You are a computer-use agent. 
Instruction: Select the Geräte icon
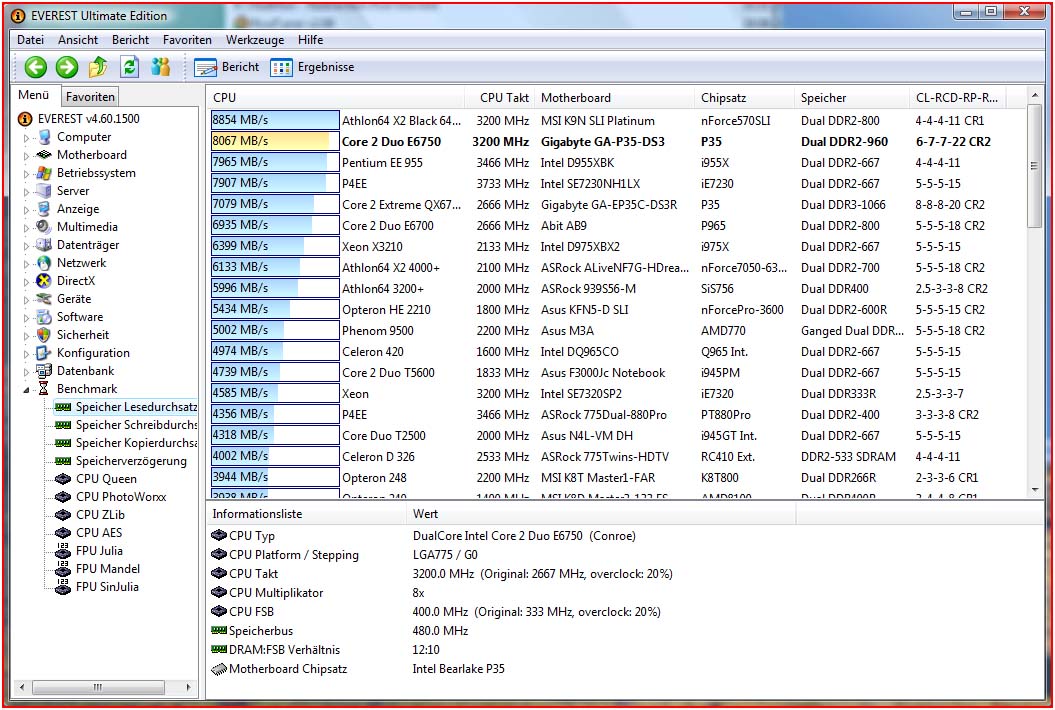pos(44,299)
